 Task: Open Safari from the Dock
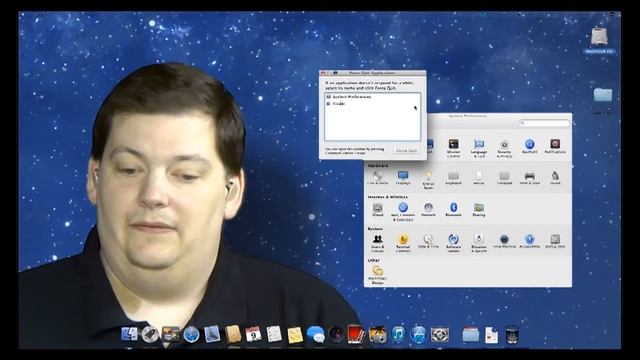click(191, 334)
